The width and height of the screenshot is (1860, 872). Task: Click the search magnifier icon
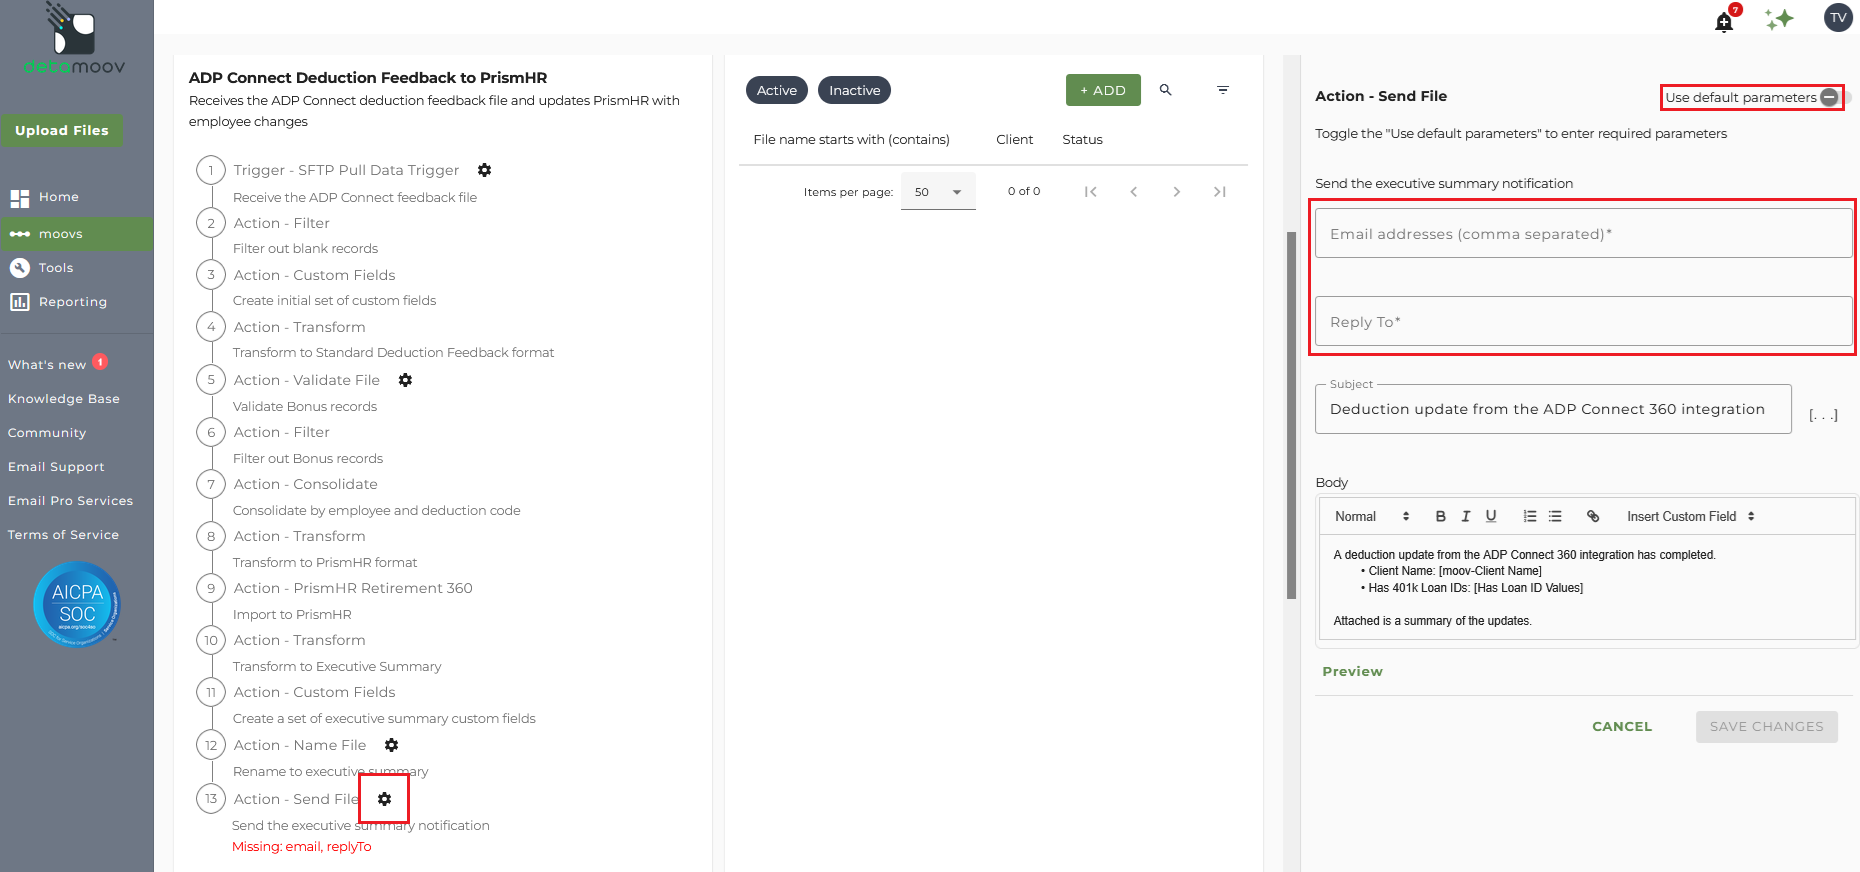[1165, 90]
